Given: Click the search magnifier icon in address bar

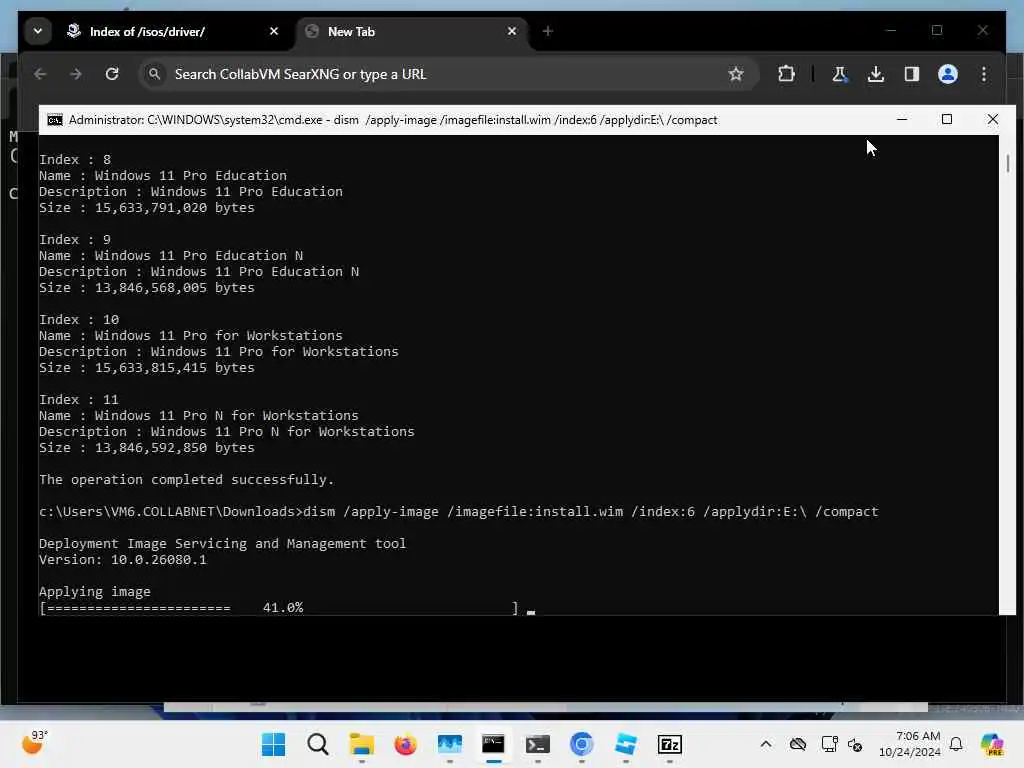Looking at the screenshot, I should coord(155,74).
